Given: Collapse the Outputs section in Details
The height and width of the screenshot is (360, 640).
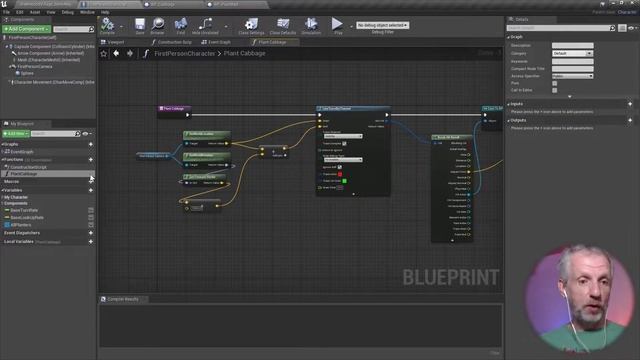Looking at the screenshot, I should (x=509, y=120).
